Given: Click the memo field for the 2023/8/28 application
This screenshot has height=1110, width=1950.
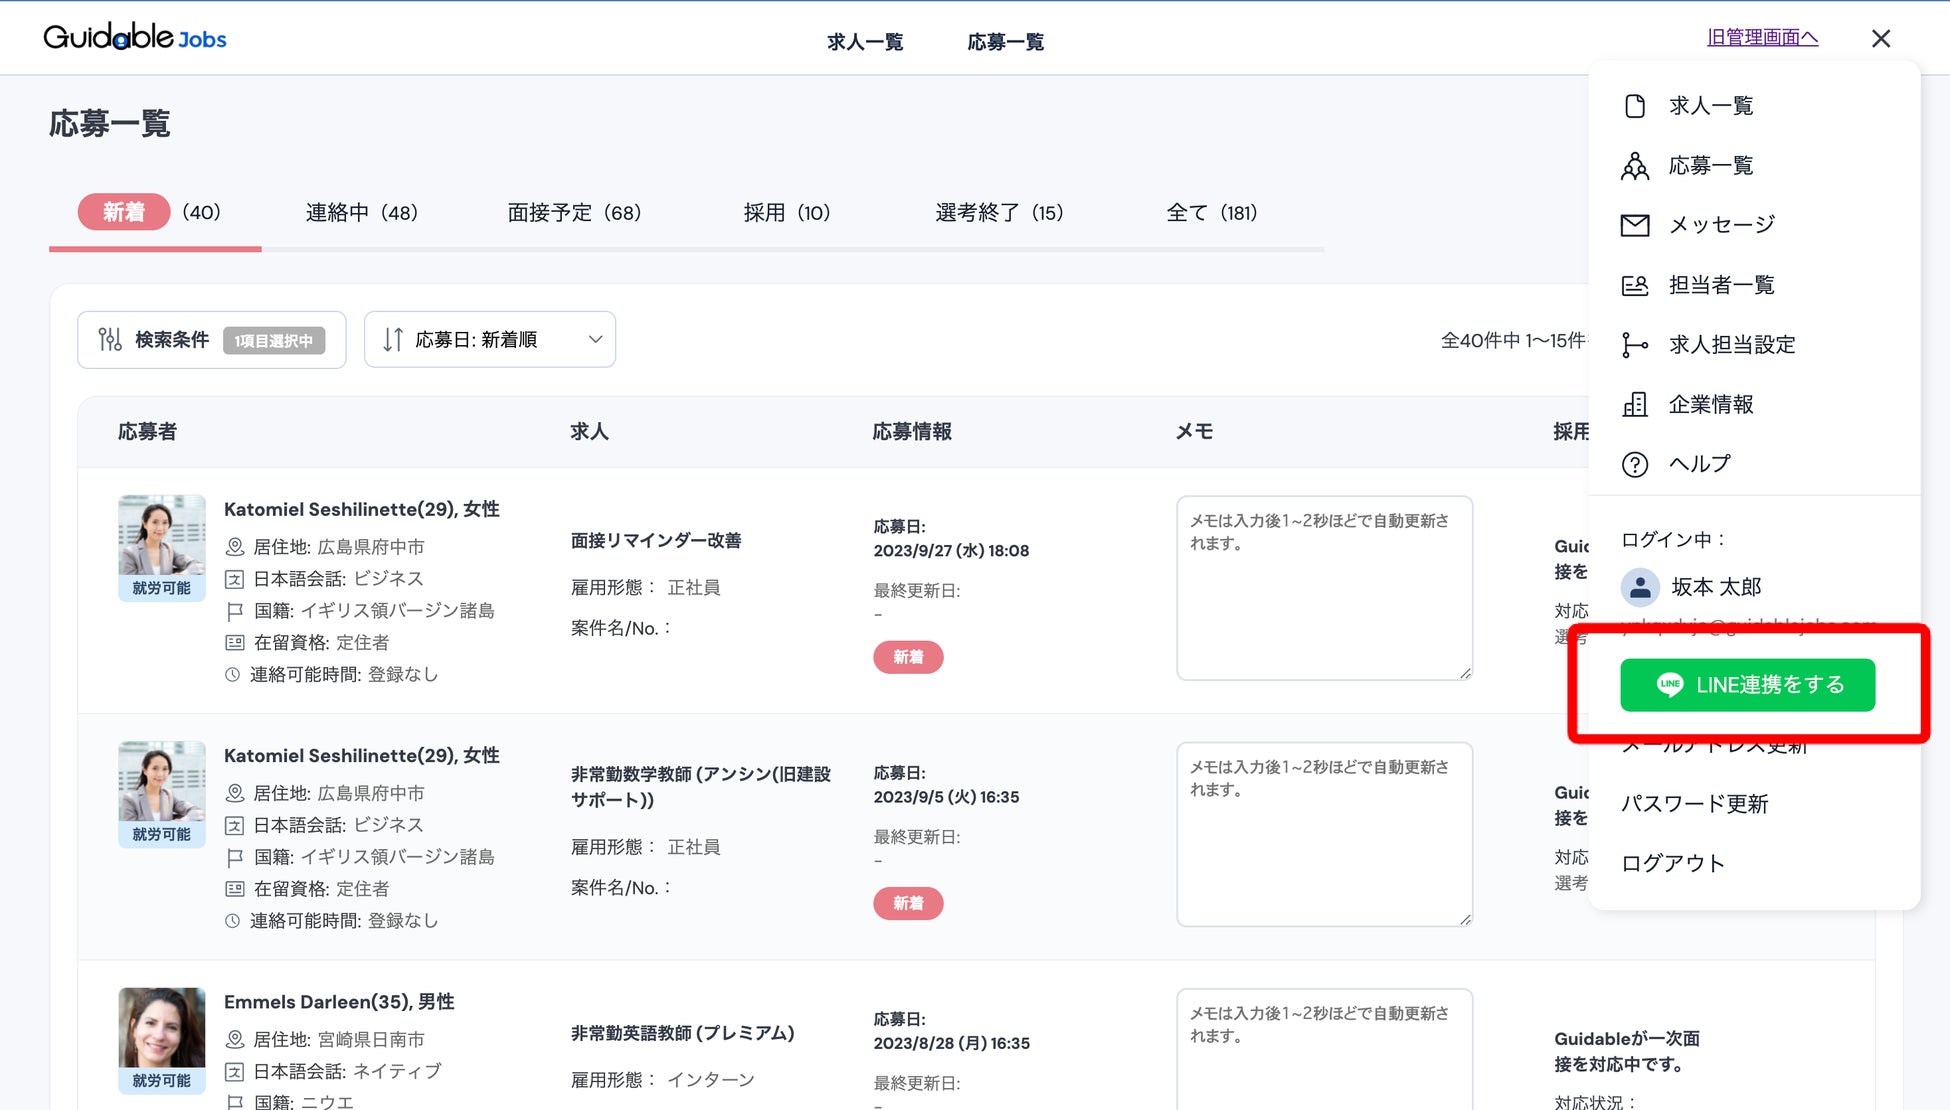Looking at the screenshot, I should [1324, 1050].
